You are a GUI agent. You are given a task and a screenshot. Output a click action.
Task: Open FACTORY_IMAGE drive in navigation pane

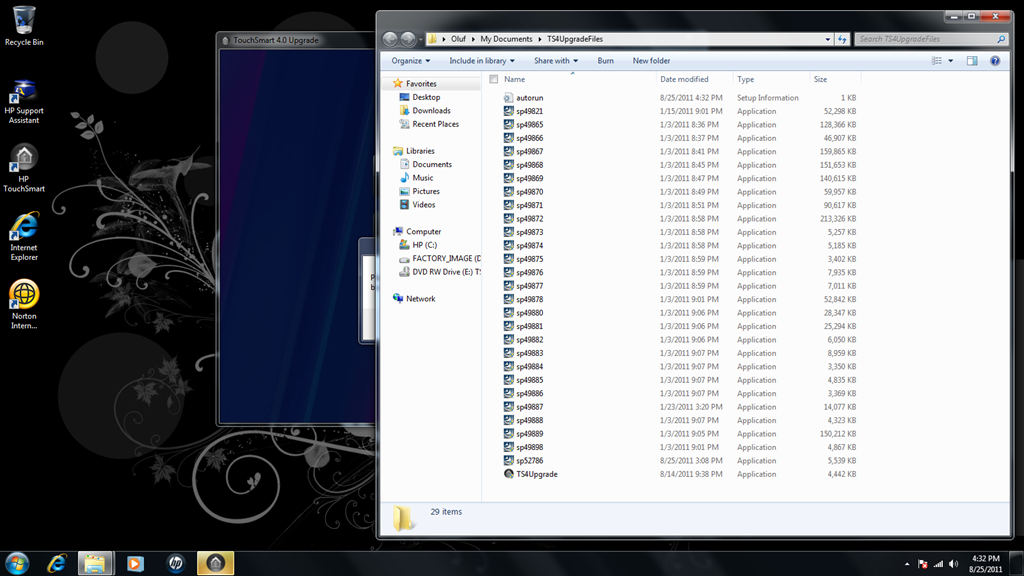click(x=446, y=259)
